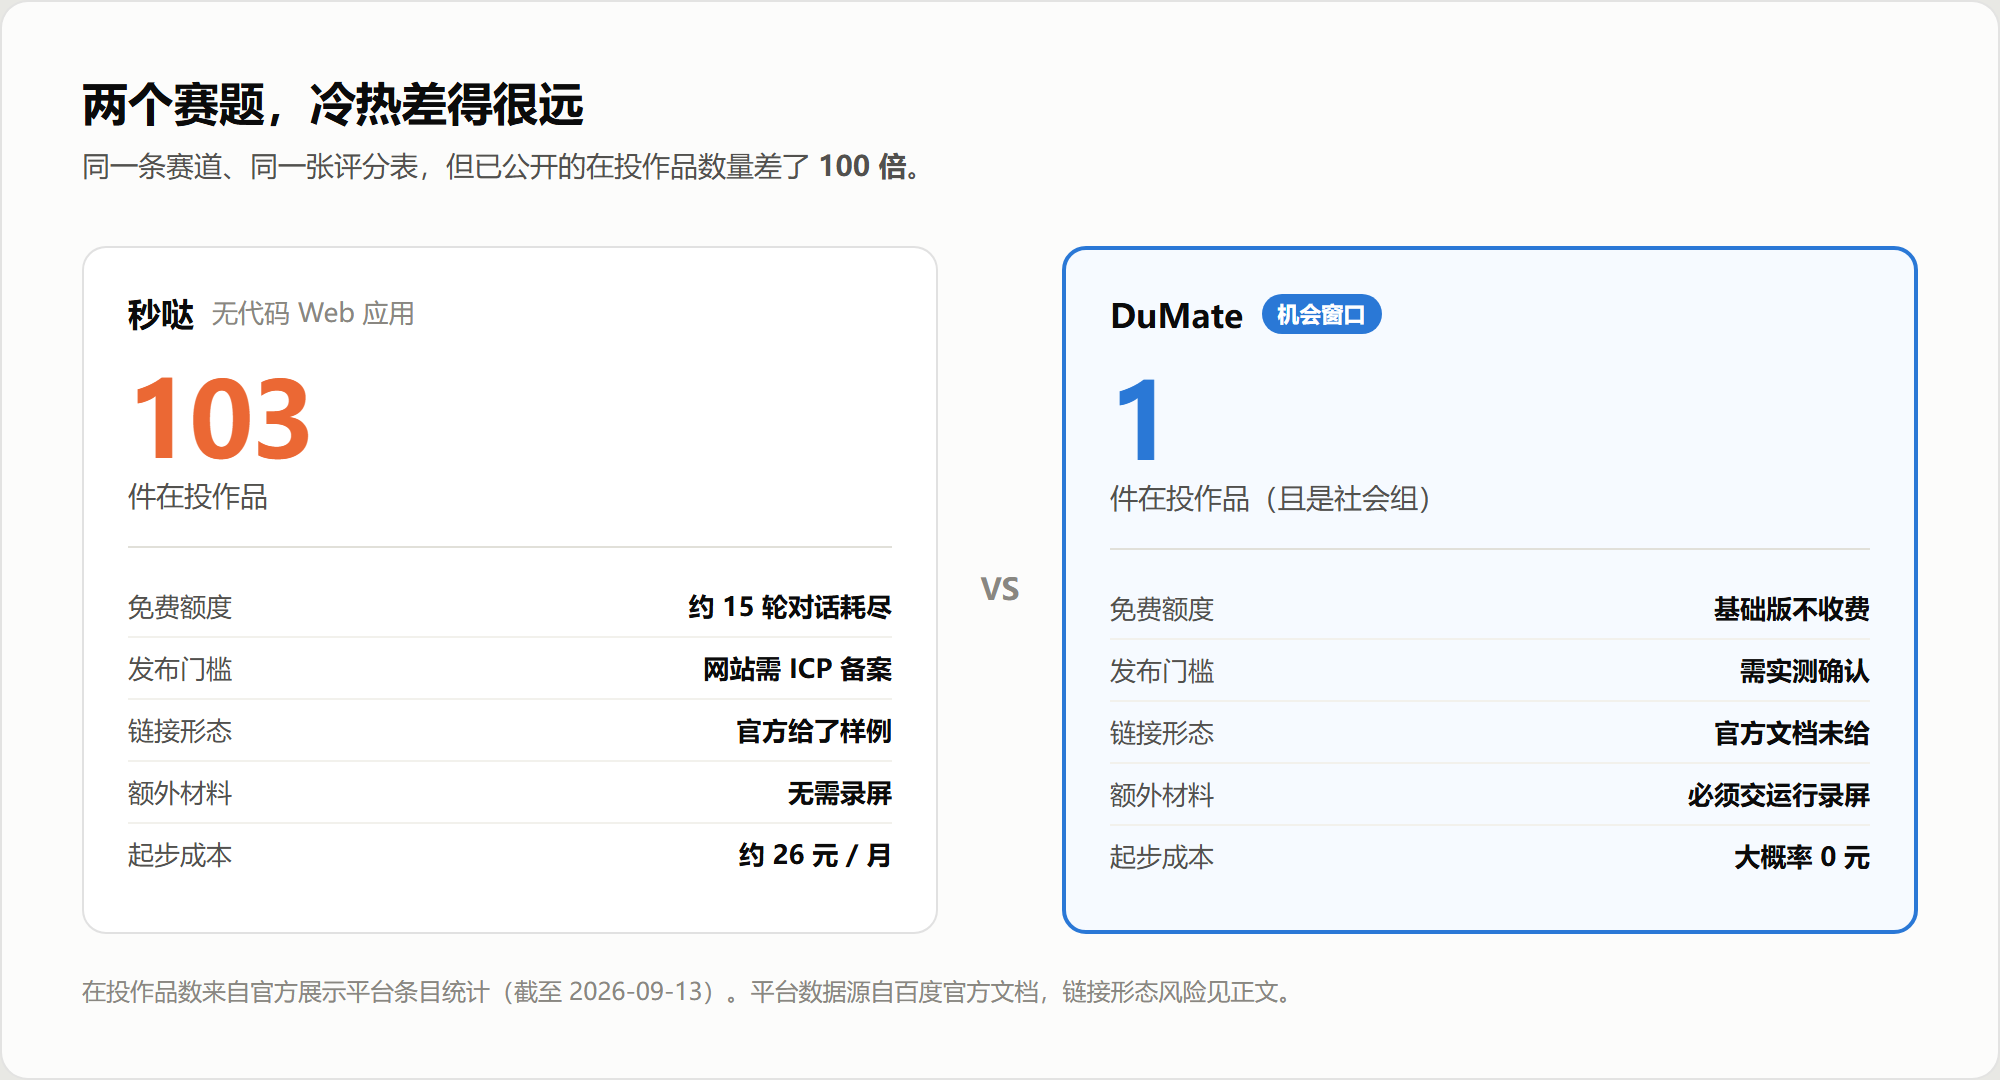Click 起步成本 label in the DuMate card

1162,857
